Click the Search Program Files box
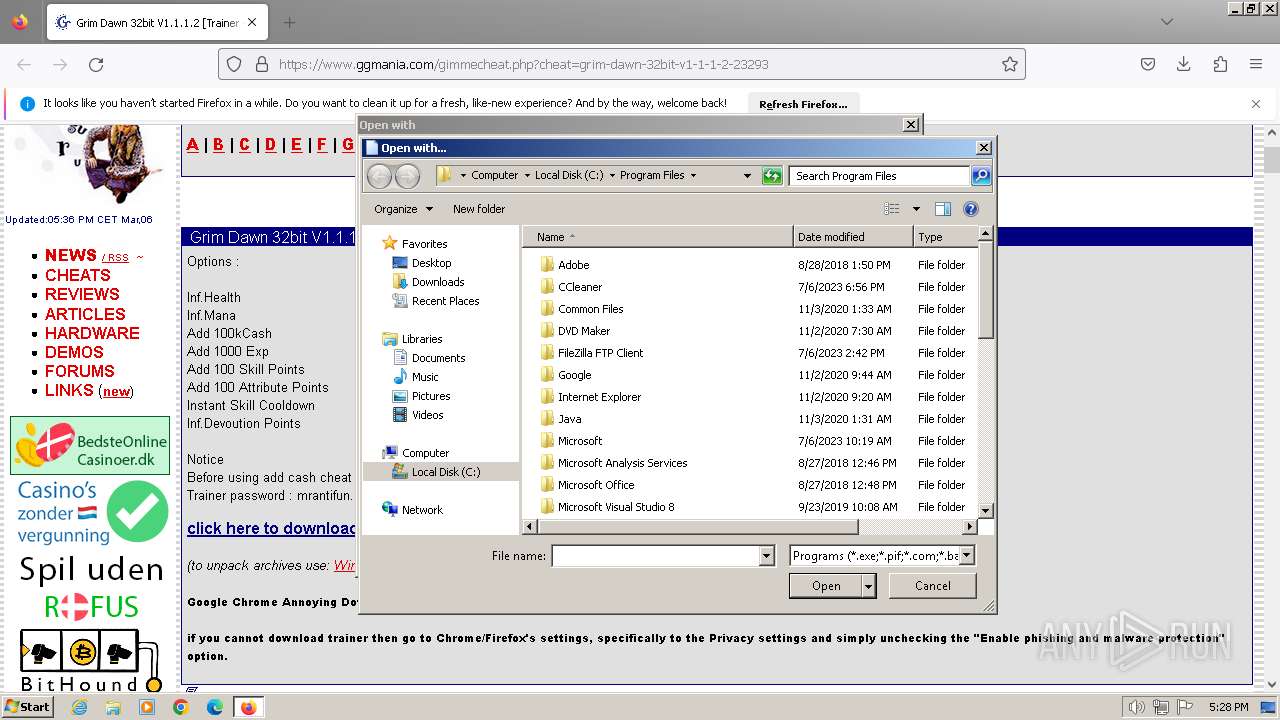 point(880,176)
